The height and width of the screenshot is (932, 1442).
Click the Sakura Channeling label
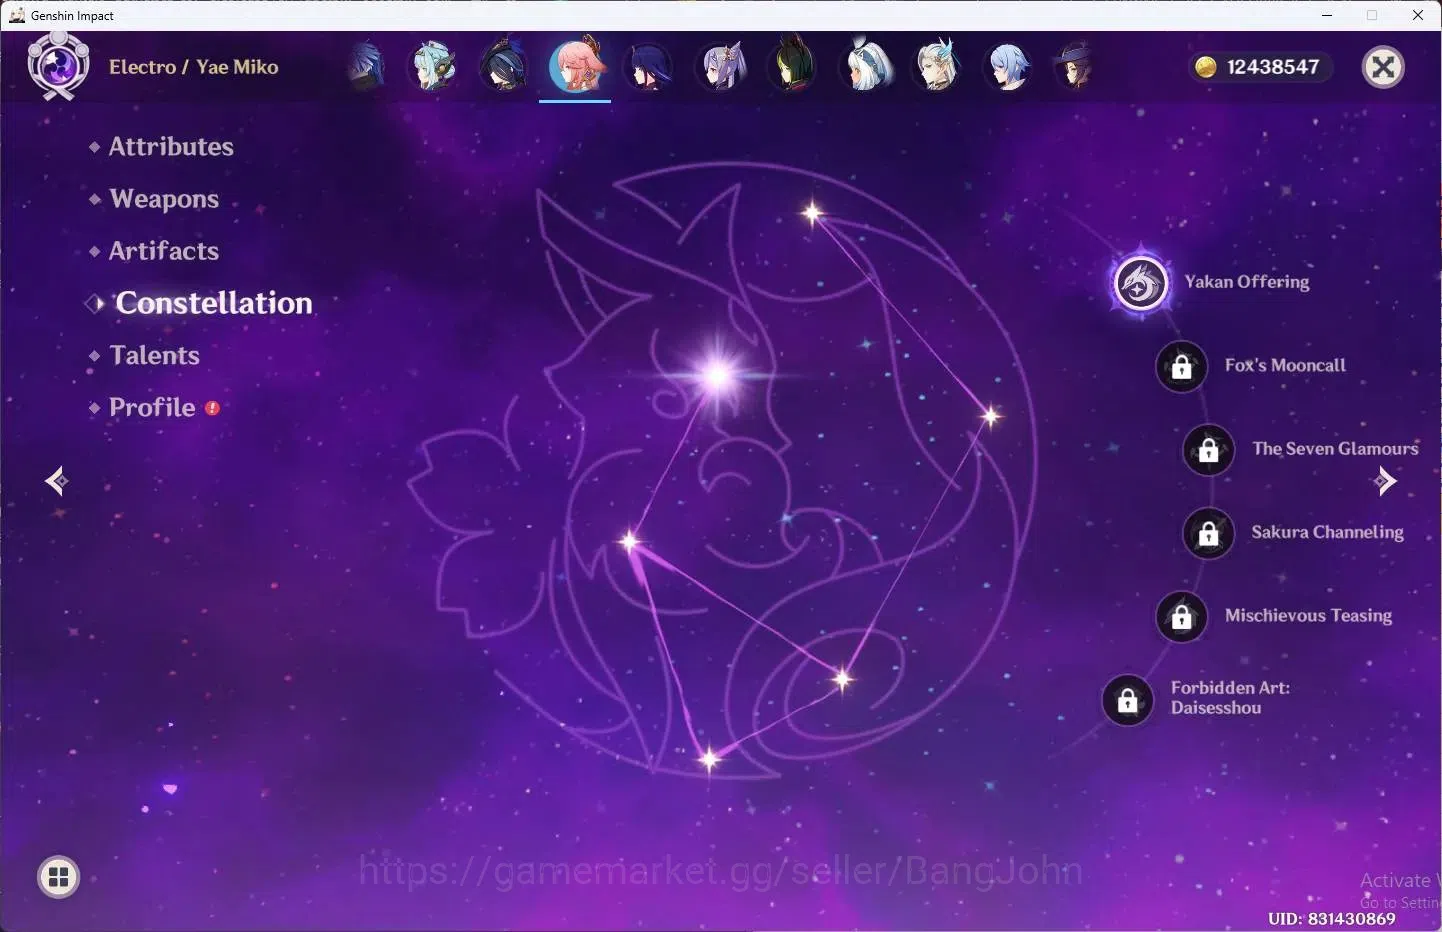(1327, 532)
